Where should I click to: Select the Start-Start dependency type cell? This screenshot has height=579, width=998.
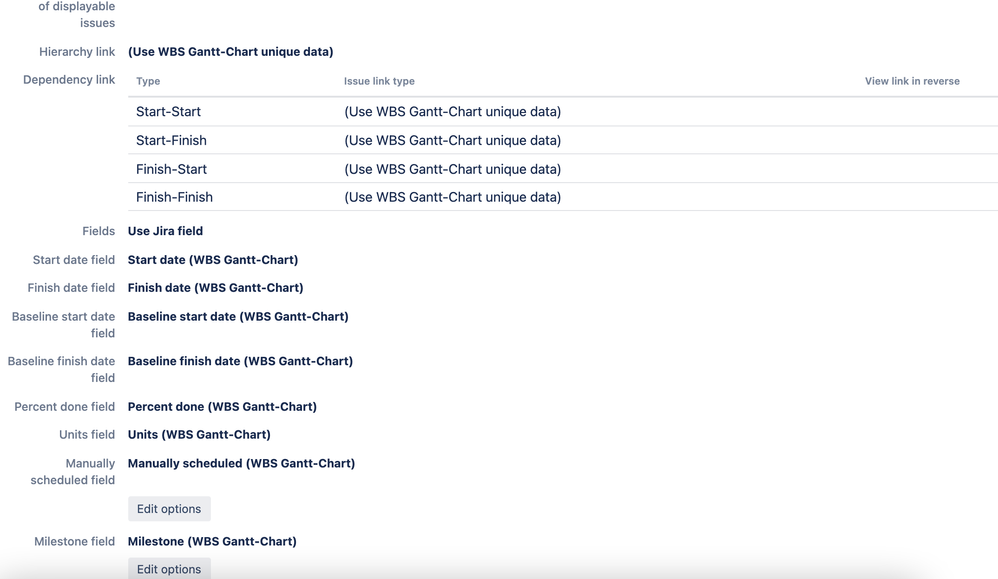(x=168, y=111)
